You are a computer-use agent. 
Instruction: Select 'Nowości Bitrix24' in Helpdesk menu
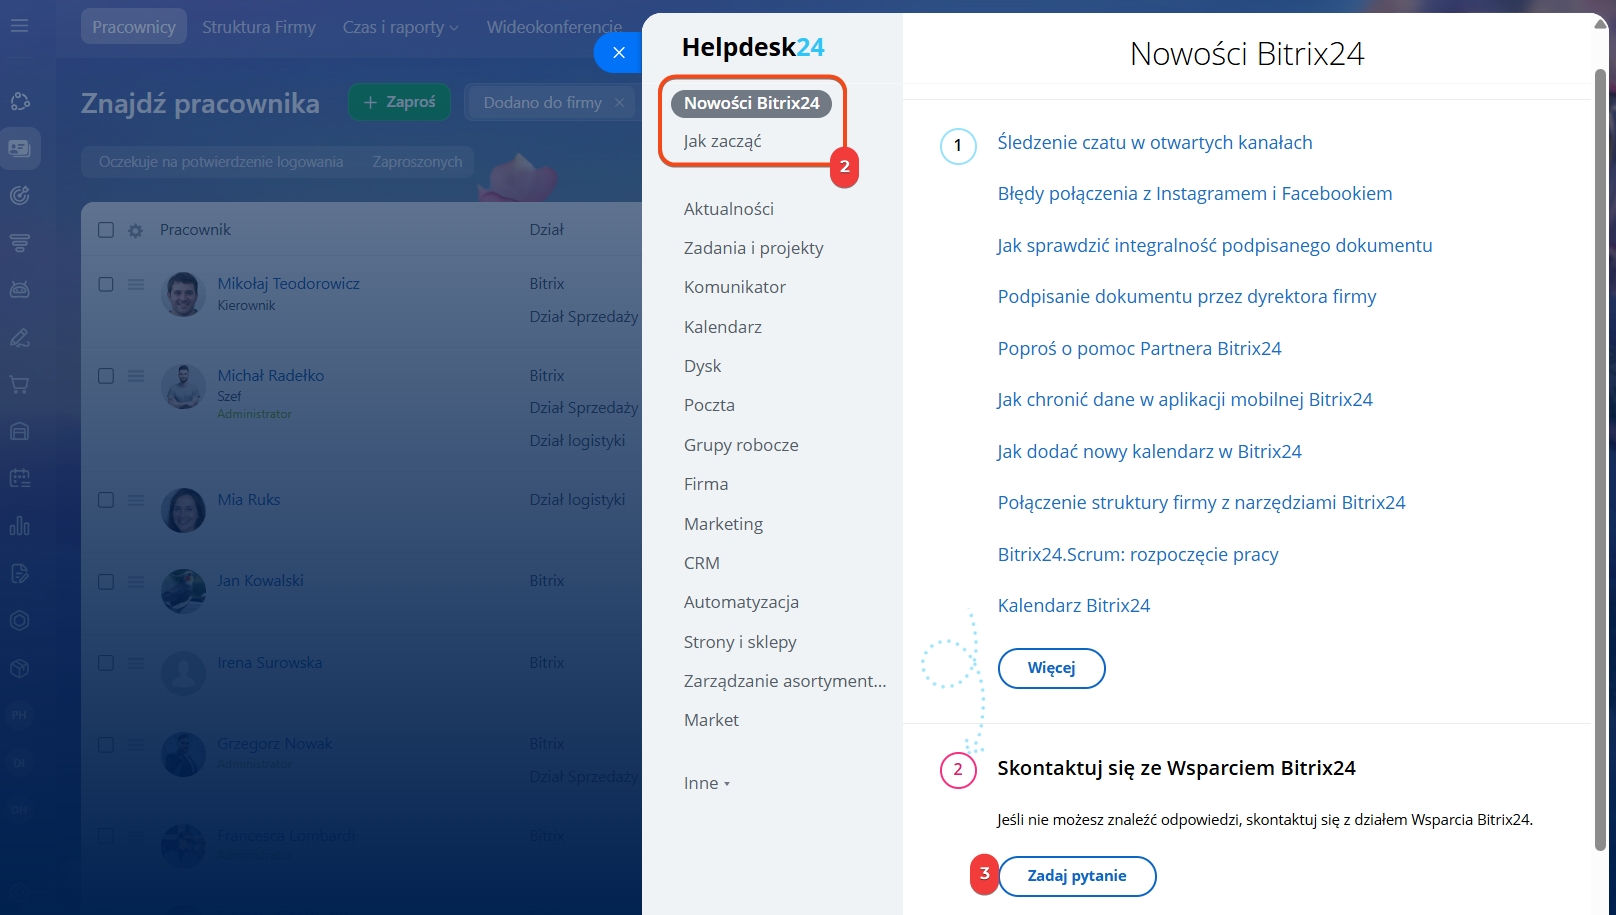click(x=752, y=103)
